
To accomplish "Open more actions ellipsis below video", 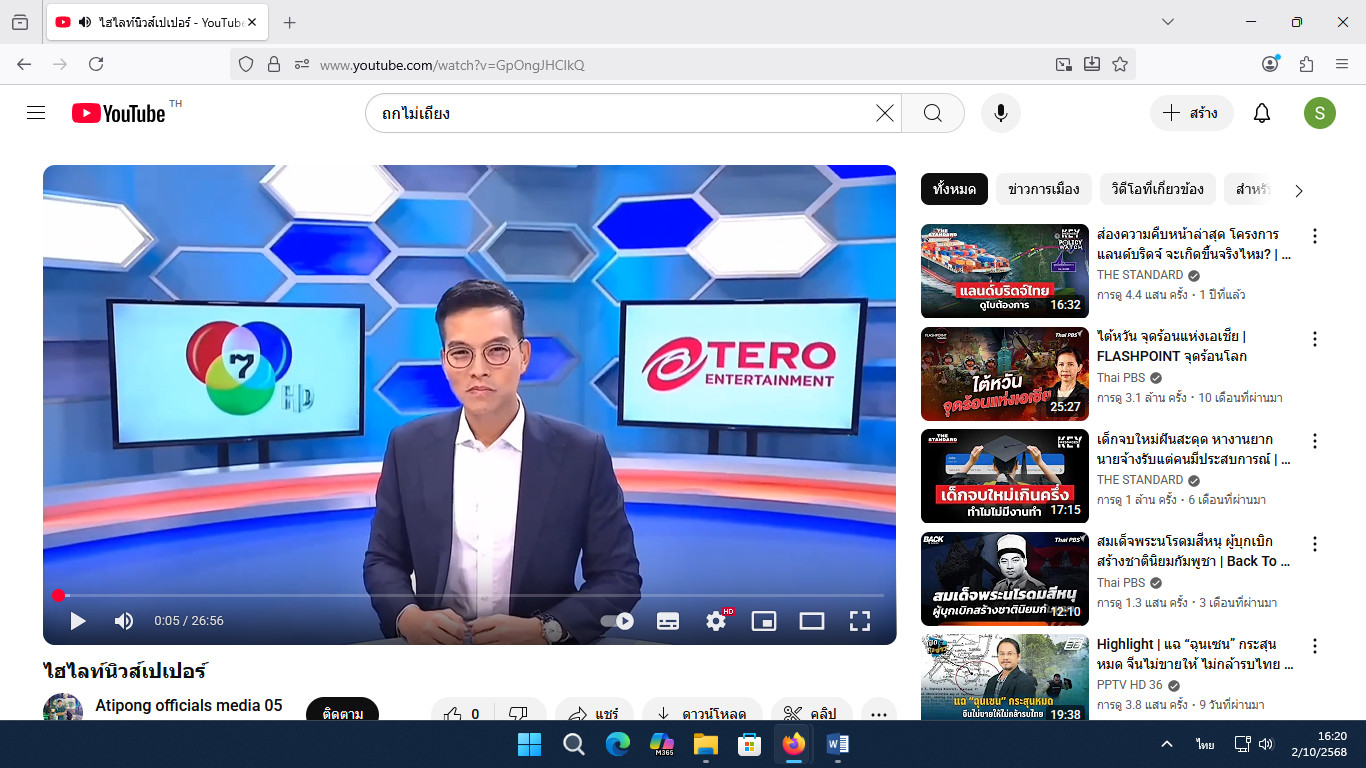I will (x=879, y=714).
